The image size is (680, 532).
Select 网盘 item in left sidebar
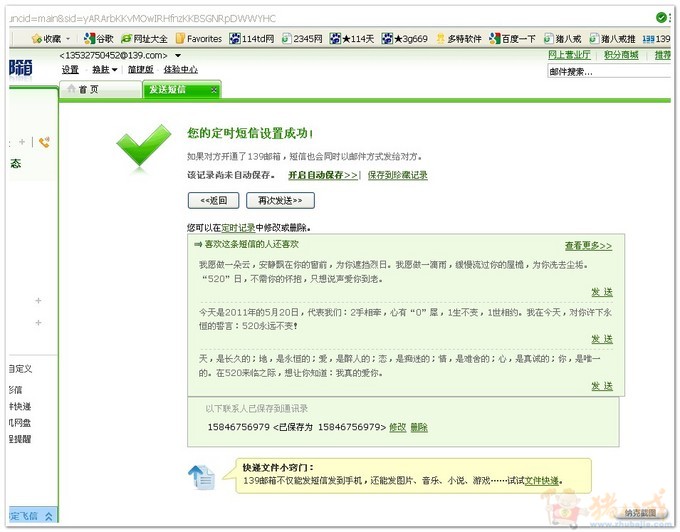20,423
